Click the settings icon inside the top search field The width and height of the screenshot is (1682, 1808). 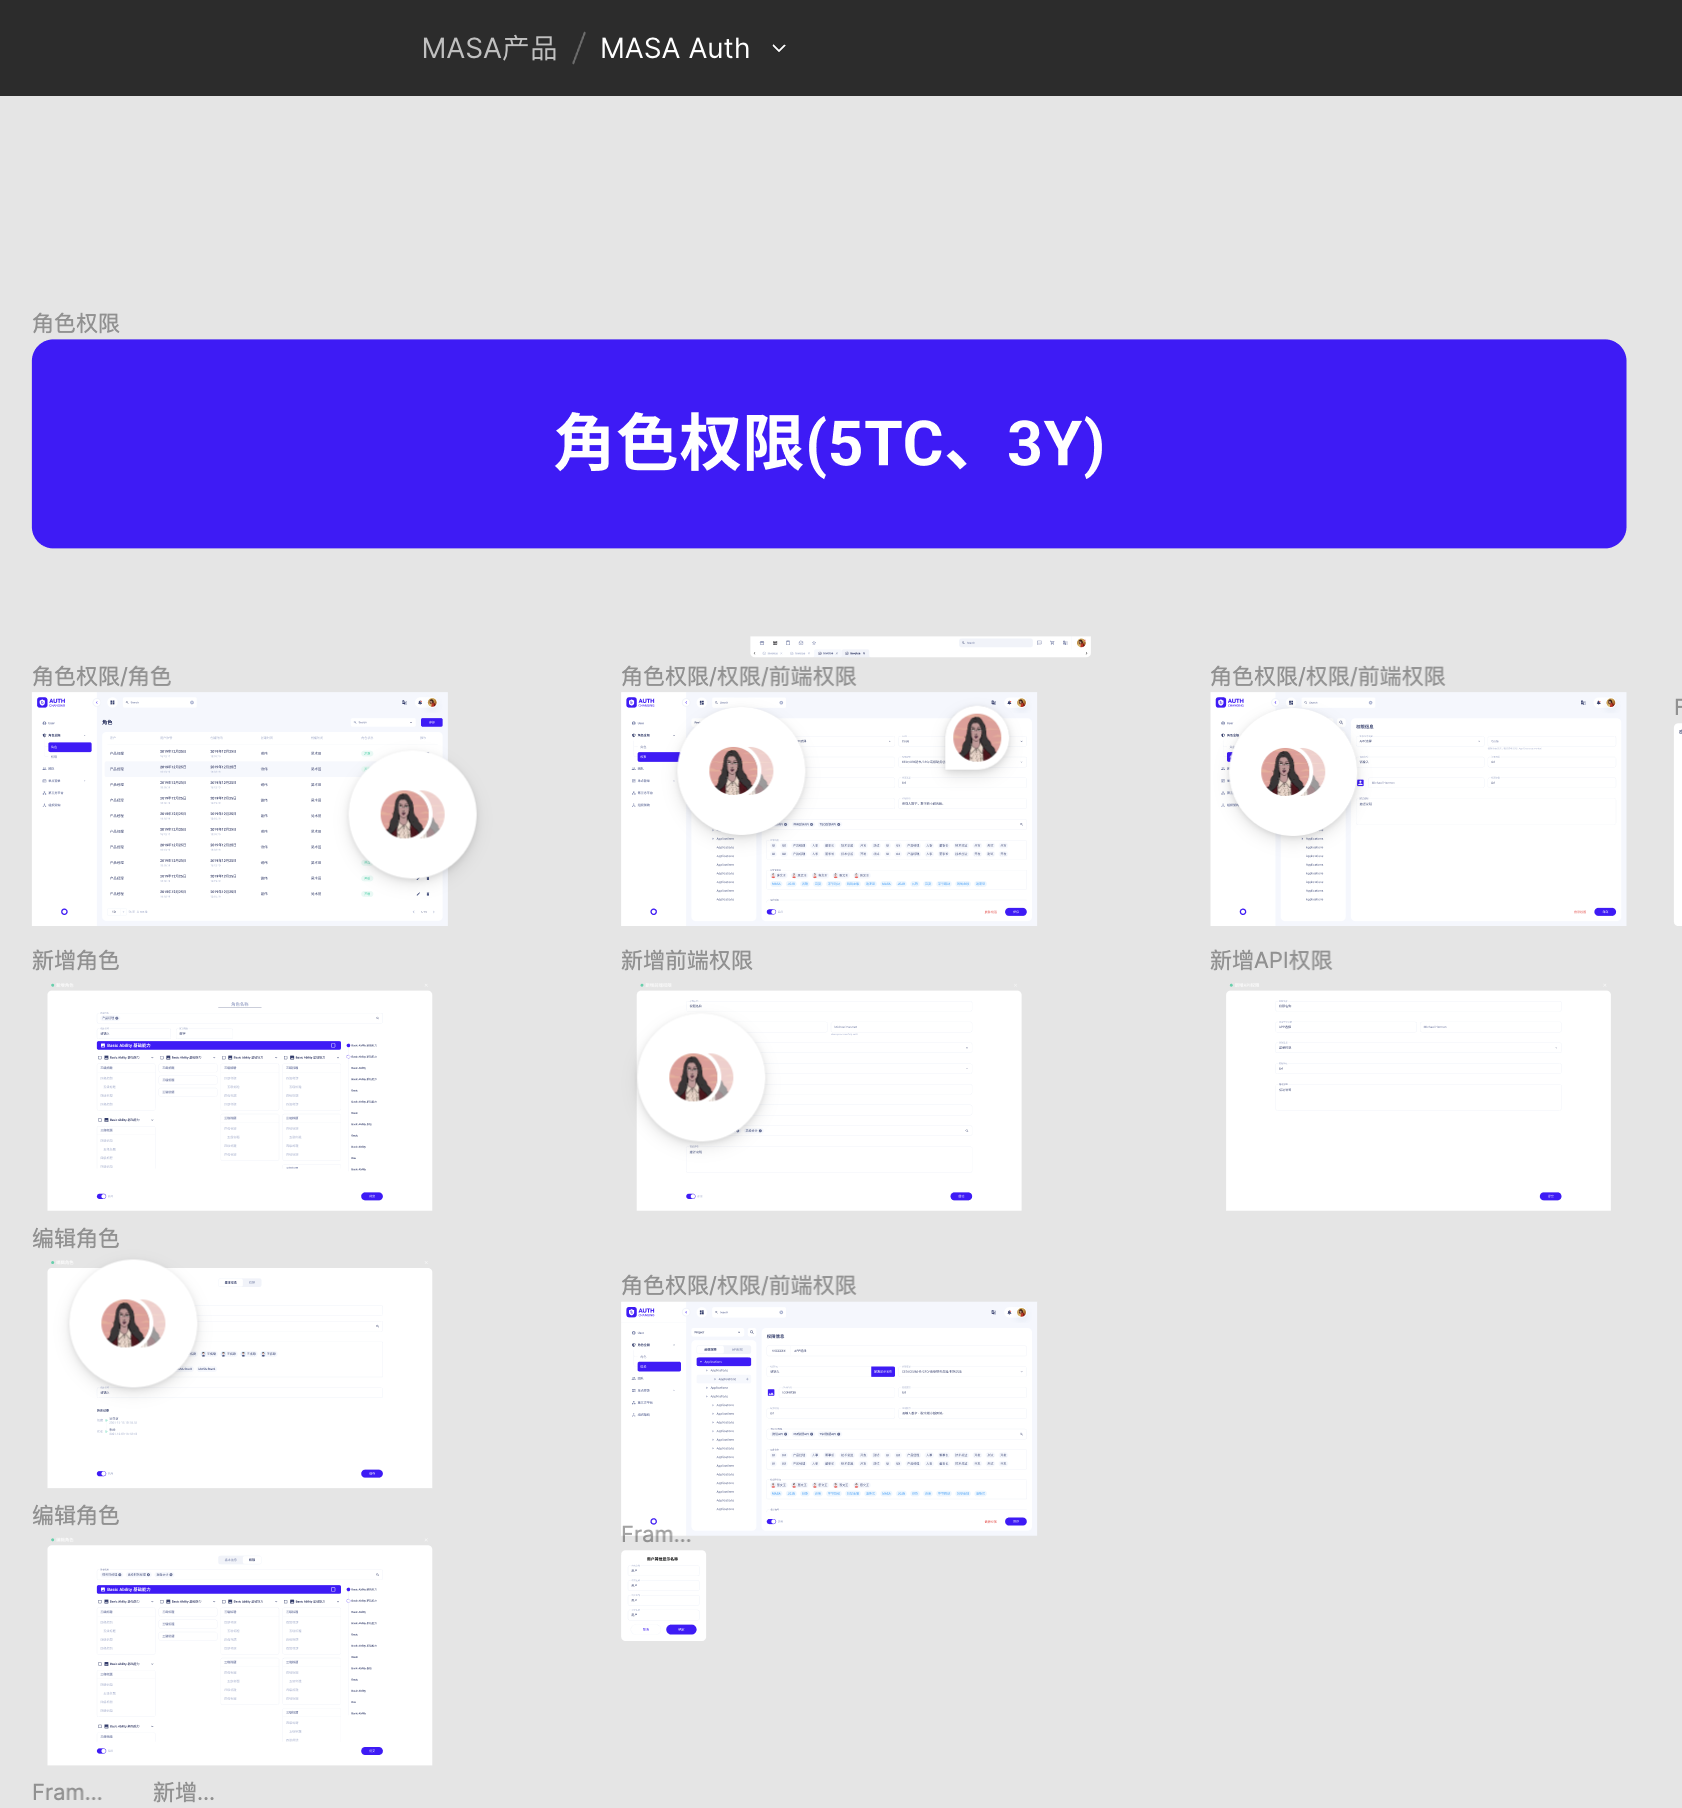tap(192, 702)
